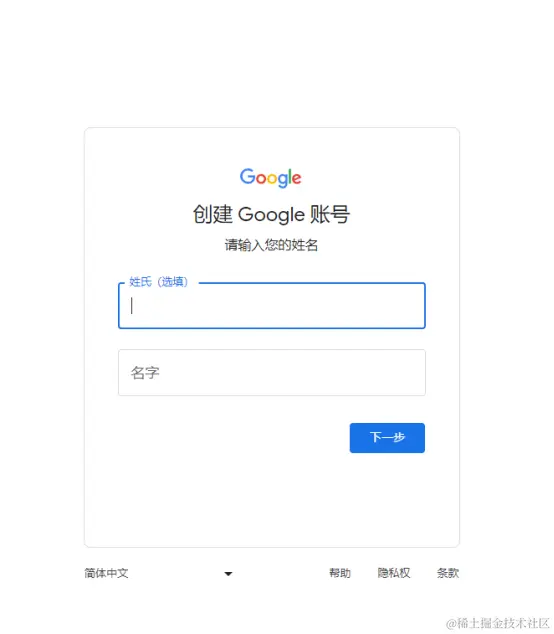Click the 名字 placeholder text
This screenshot has height=634, width=554.
145,373
